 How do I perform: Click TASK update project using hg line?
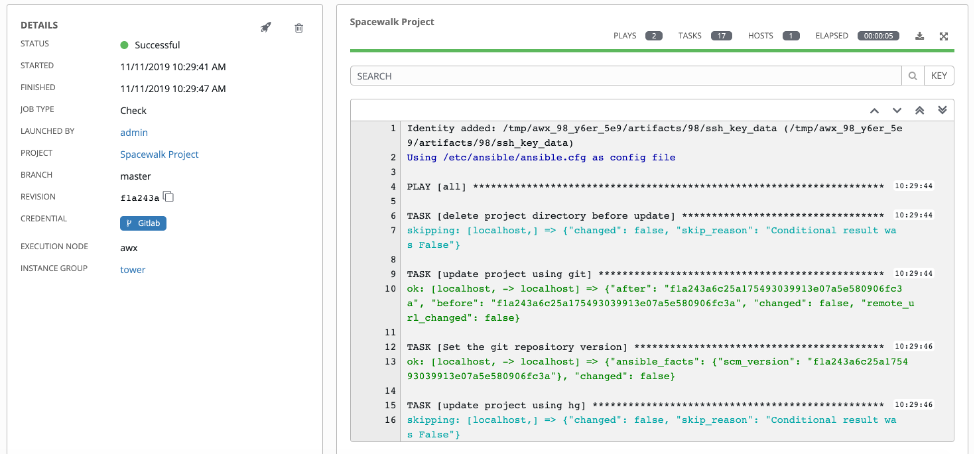point(645,405)
